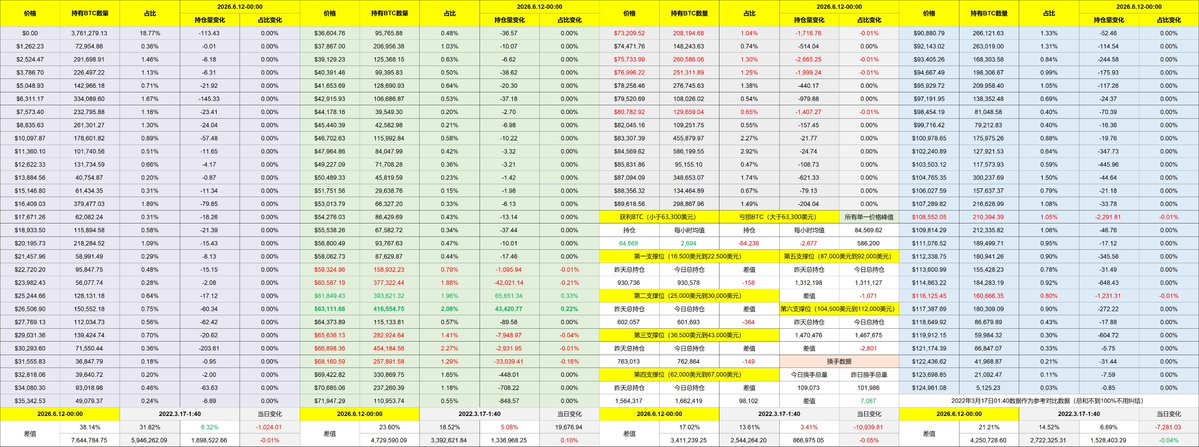Select the 18.77% share cell
1199x447 pixels.
150,33
